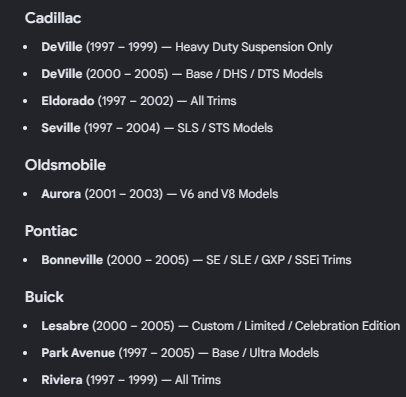Click the bold word Bonneville

click(72, 260)
